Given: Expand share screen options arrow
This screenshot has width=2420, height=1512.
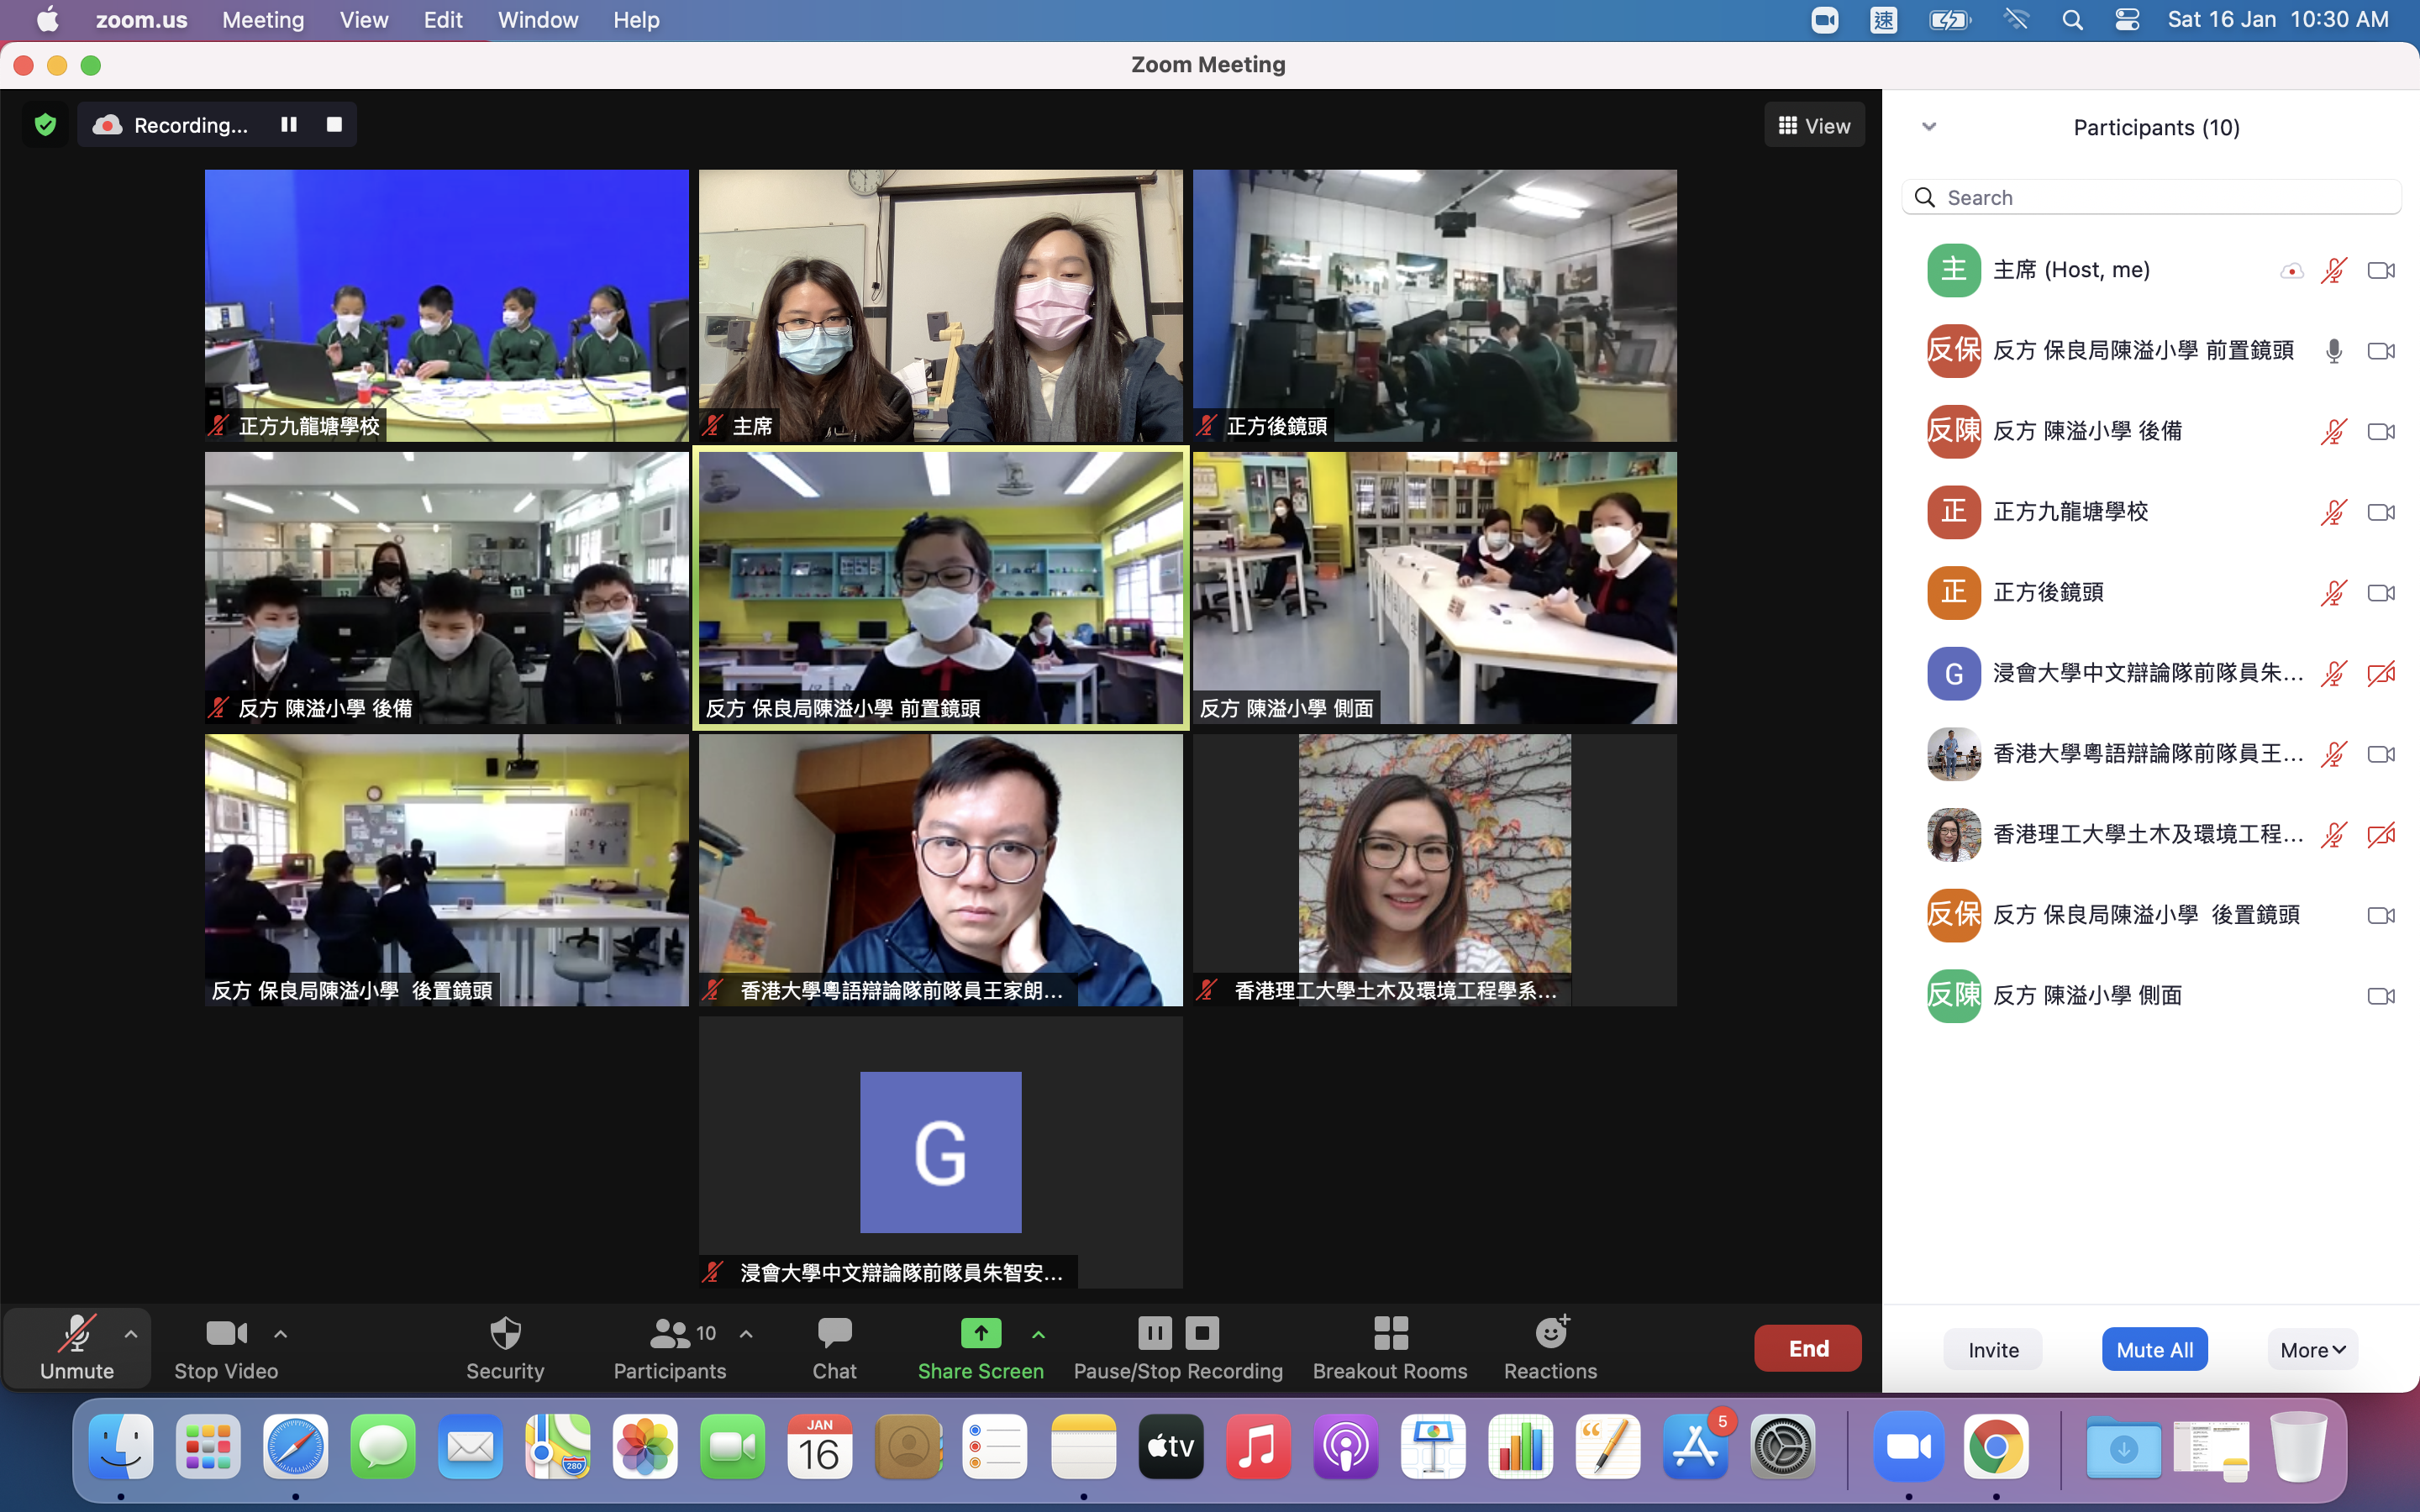Looking at the screenshot, I should point(1038,1334).
